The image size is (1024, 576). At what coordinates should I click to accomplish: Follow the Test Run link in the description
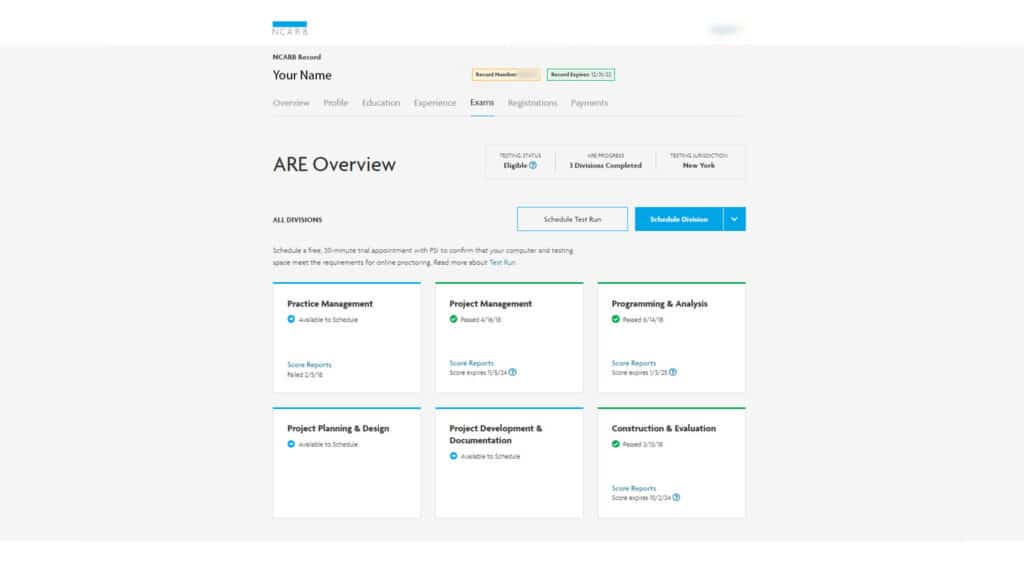pos(502,263)
